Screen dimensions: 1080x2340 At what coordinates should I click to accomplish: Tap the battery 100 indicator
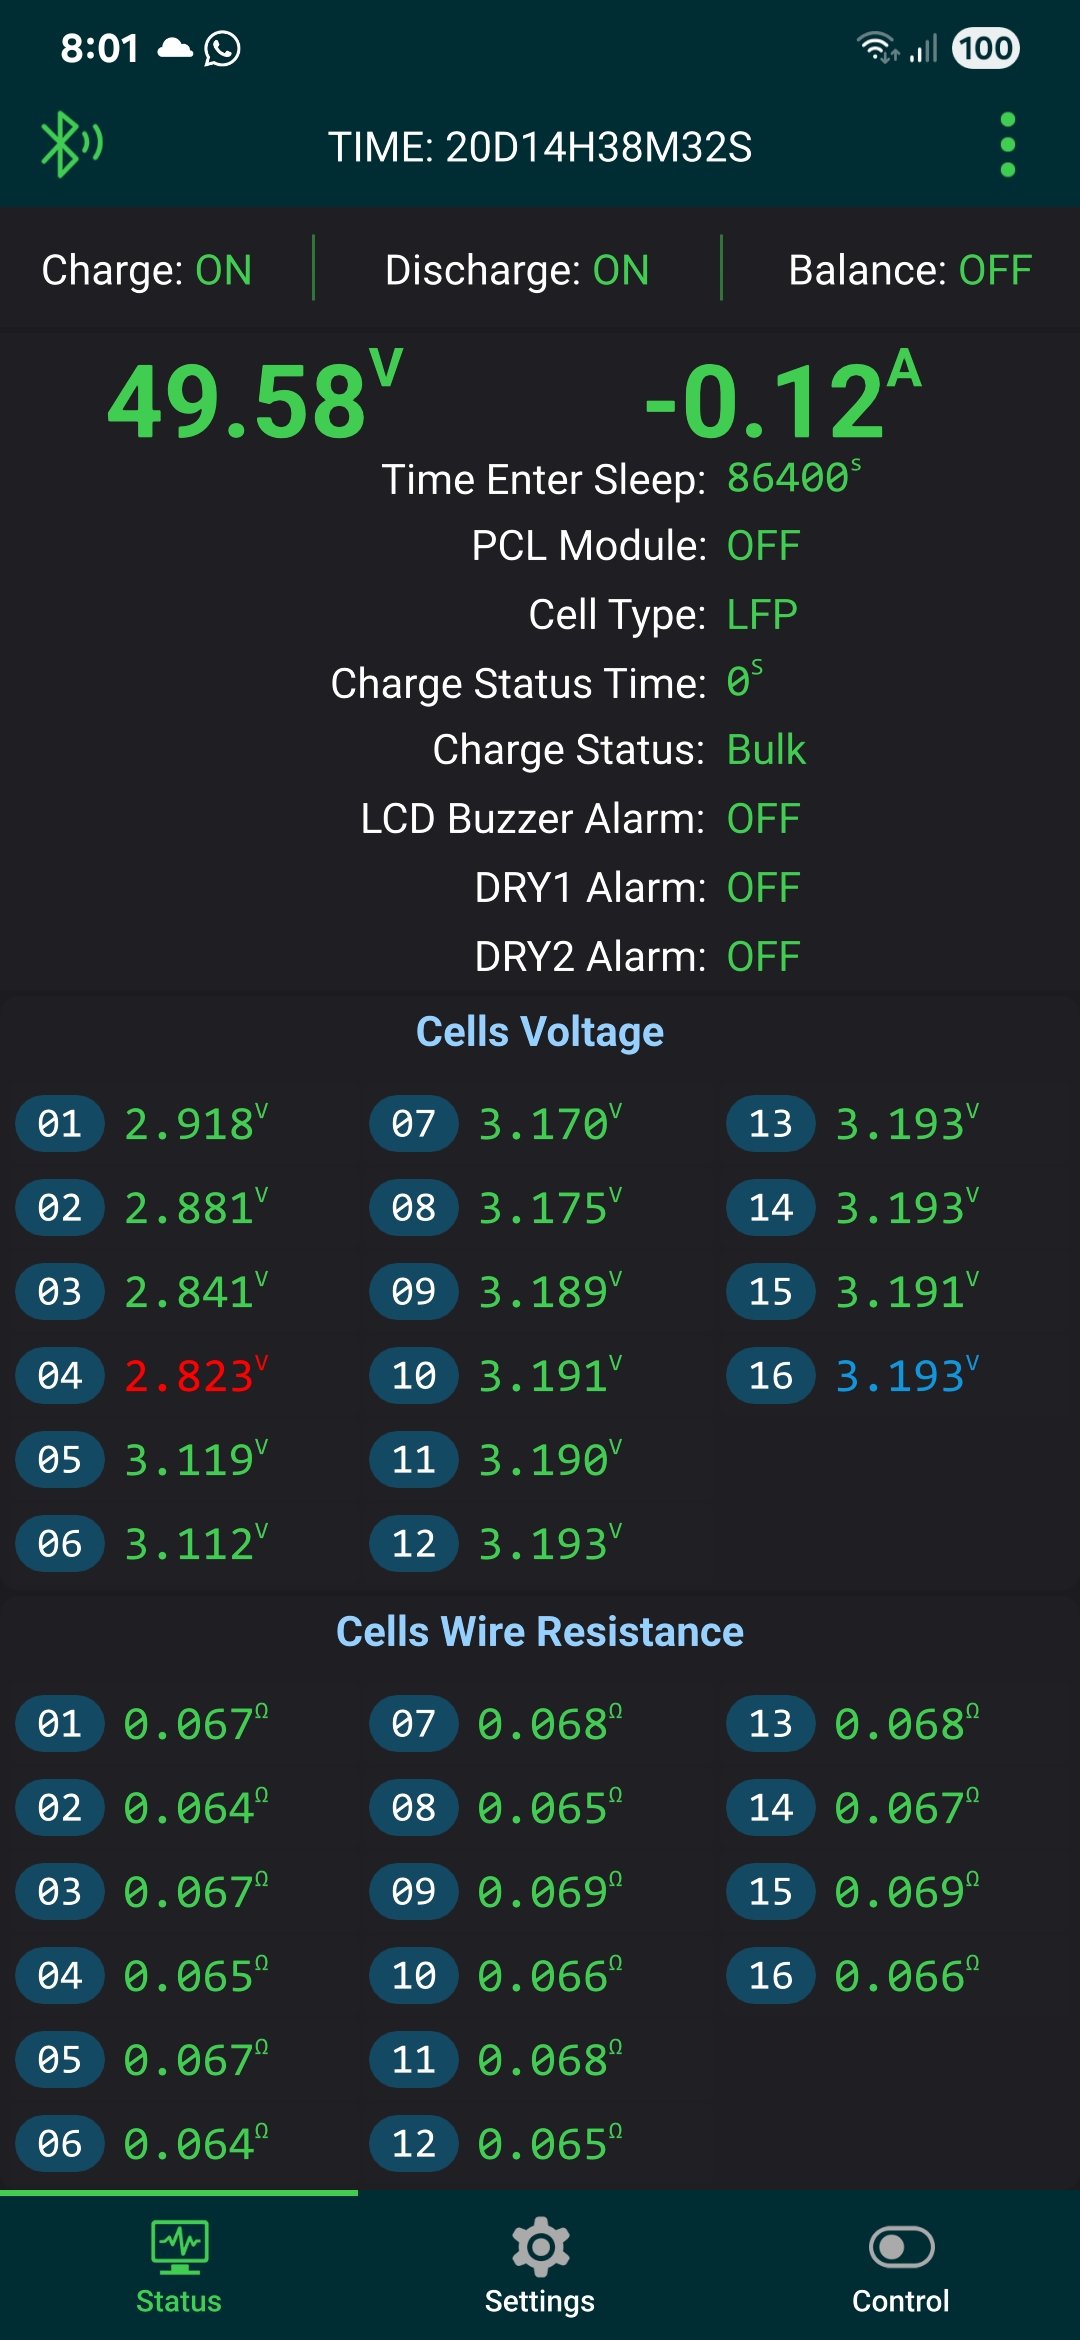coord(985,48)
